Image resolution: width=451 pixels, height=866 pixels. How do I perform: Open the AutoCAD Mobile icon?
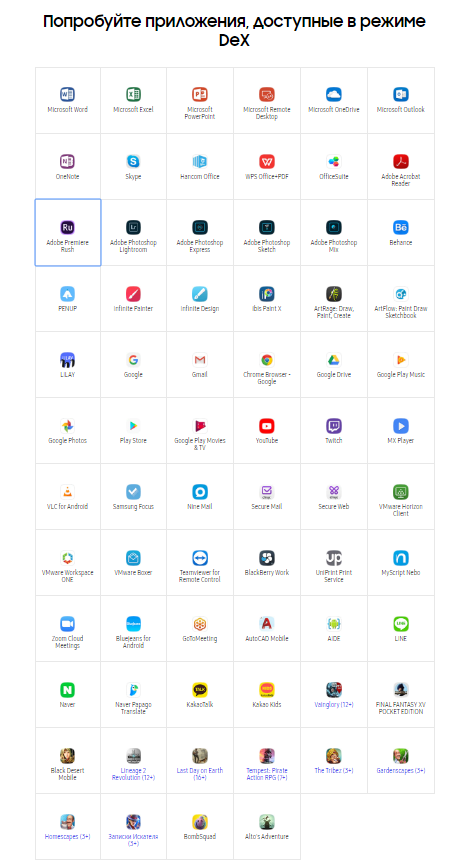point(267,624)
